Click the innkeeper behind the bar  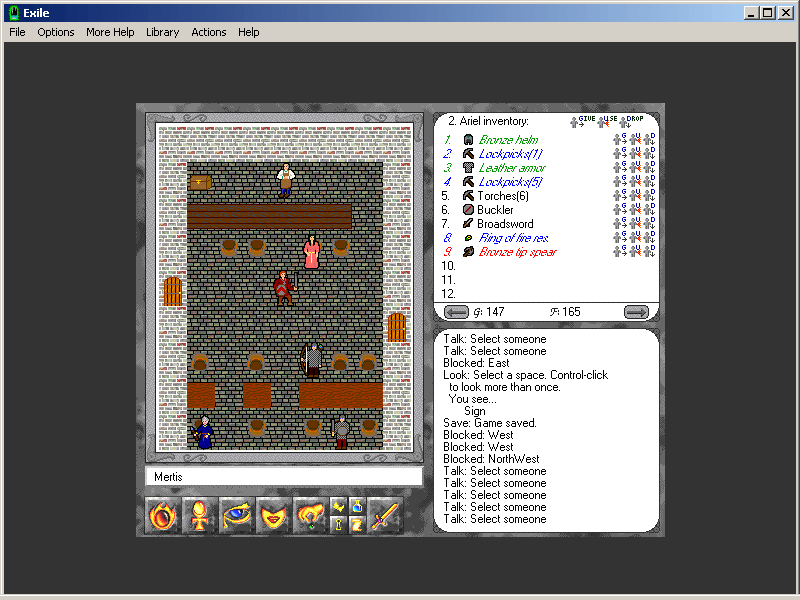click(286, 180)
